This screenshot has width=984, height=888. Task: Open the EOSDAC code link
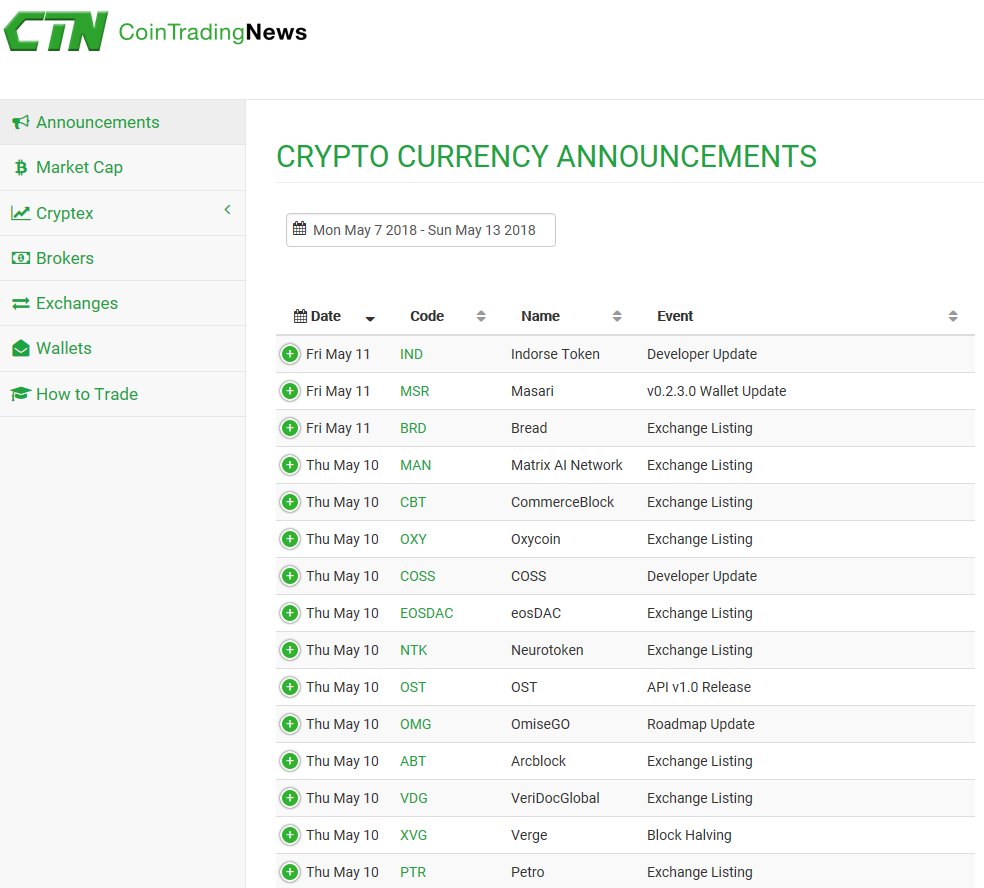point(427,613)
